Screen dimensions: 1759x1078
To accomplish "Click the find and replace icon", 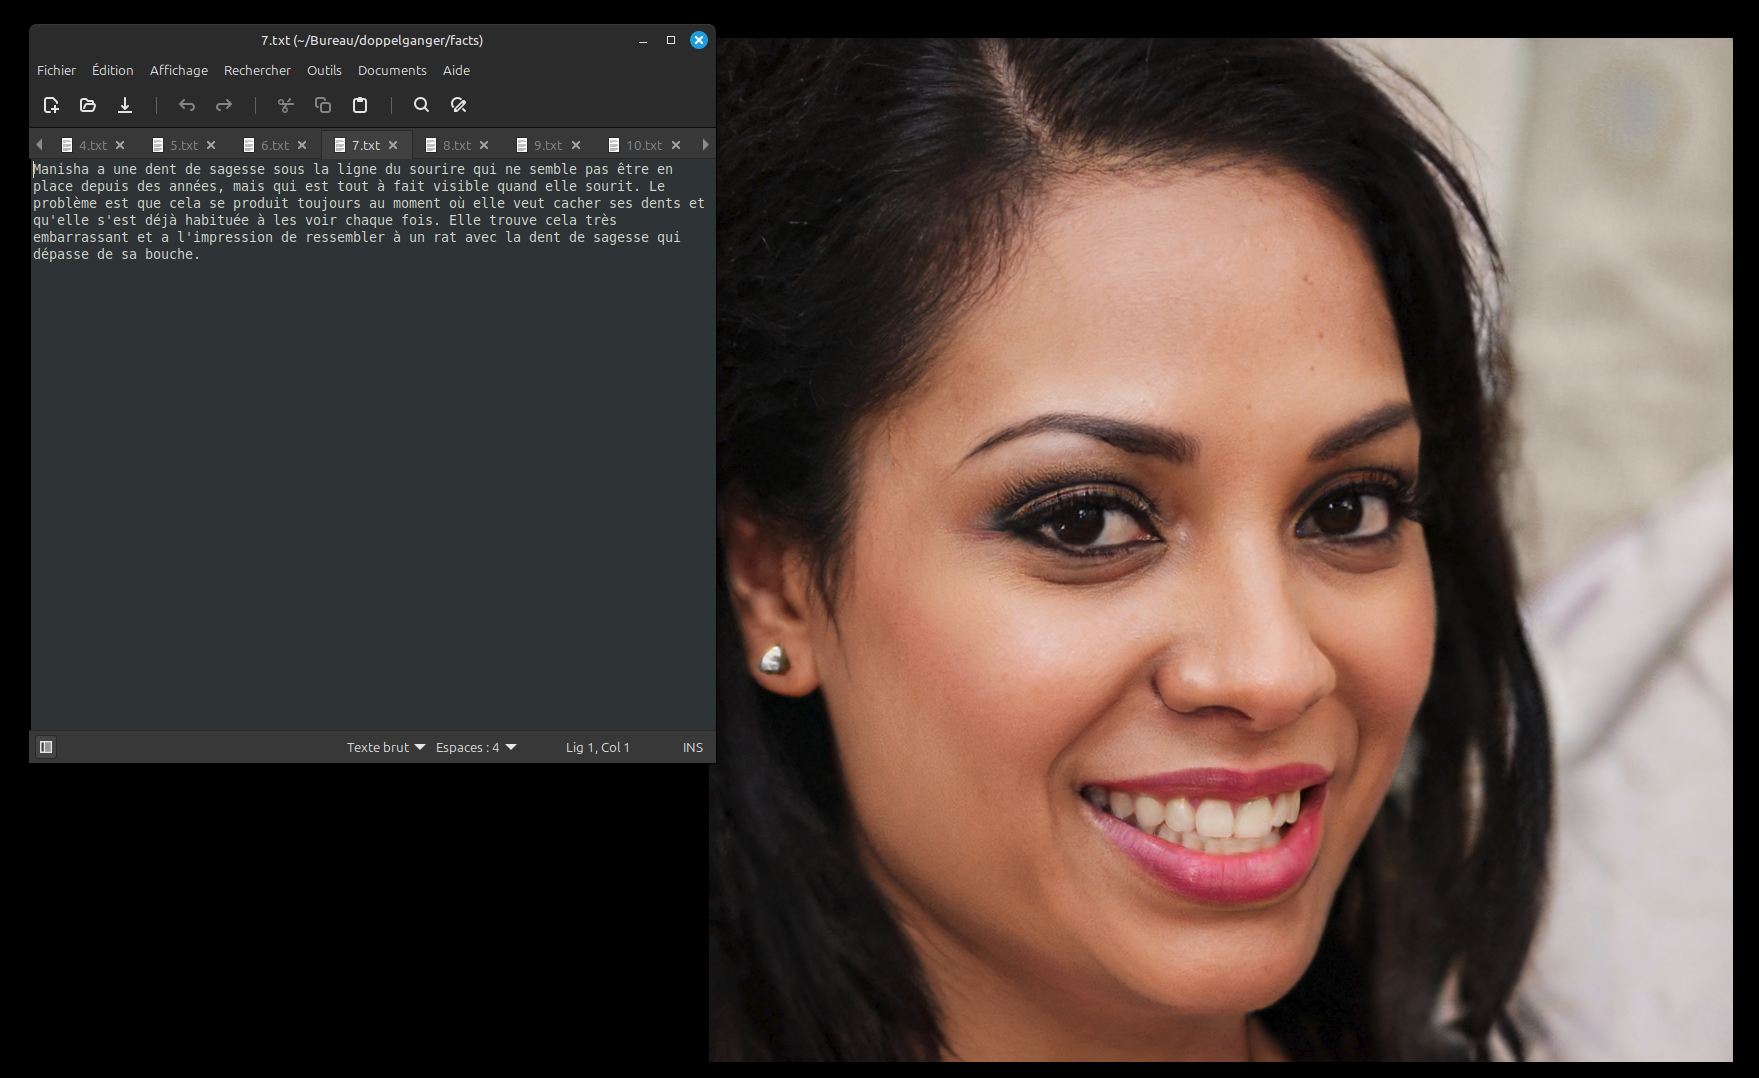I will [x=459, y=105].
